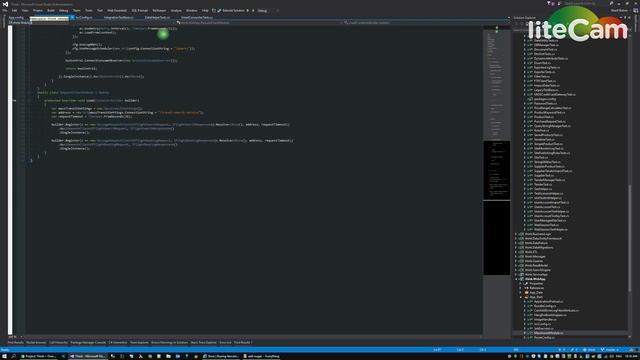This screenshot has height=360, width=640.
Task: Collapse the WebApp project node
Action: pyautogui.click(x=516, y=279)
